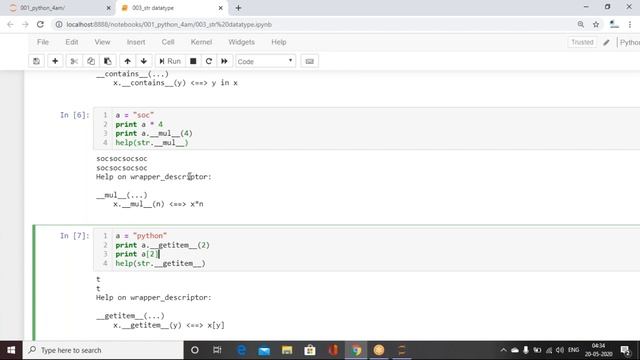
Task: Open the command palette with the keyboard icon
Action: (x=309, y=61)
